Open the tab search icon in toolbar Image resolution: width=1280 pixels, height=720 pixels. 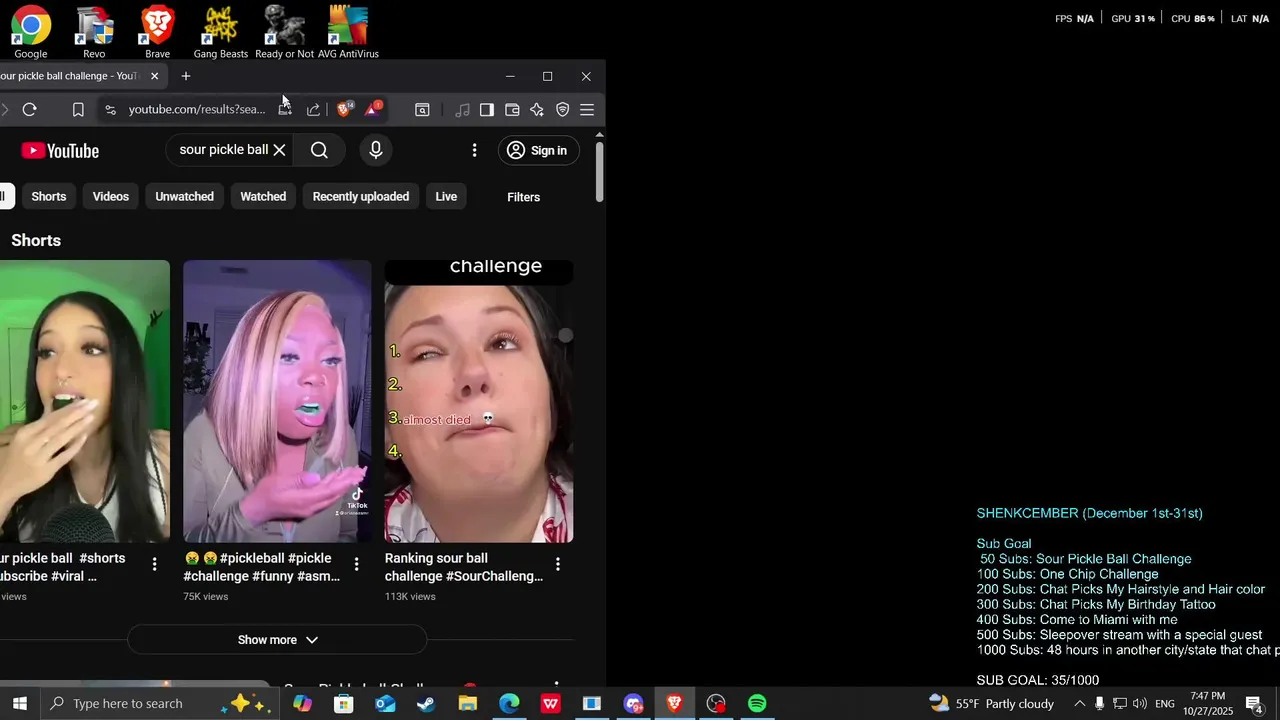(422, 110)
